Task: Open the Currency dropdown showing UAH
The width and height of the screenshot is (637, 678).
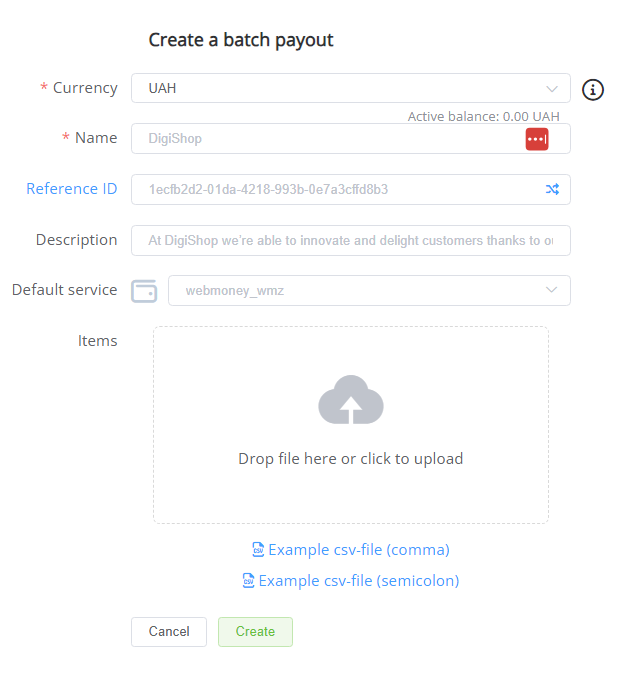Action: coord(340,88)
